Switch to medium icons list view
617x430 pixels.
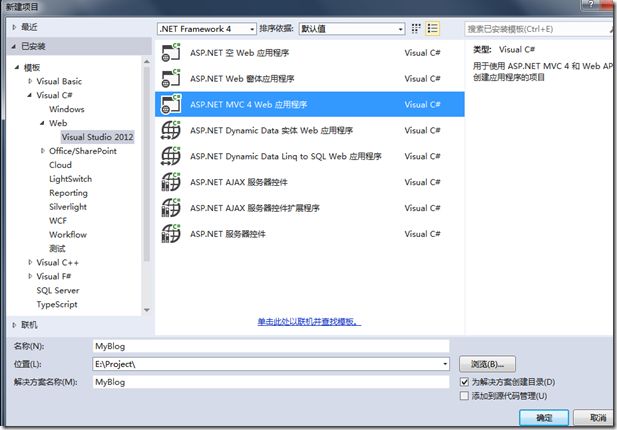(x=432, y=29)
